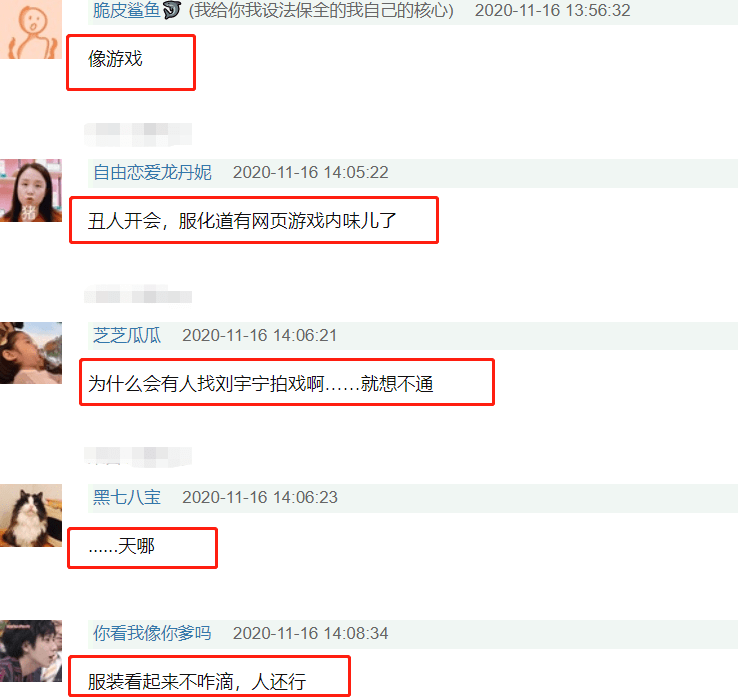Screen dimensions: 738x698
Task: Open avatar of user 自由恋爱龙丹妮
Action: click(31, 190)
